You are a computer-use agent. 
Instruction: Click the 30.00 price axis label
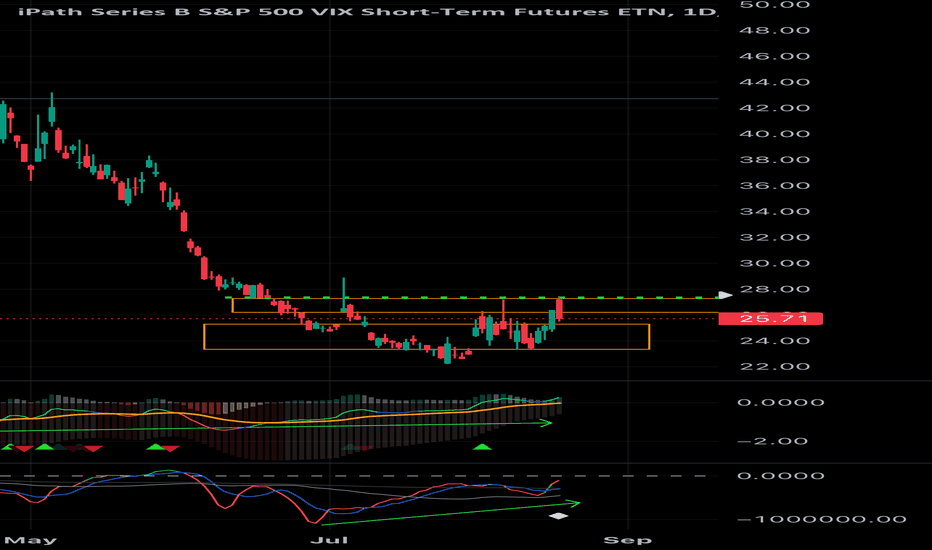click(774, 263)
